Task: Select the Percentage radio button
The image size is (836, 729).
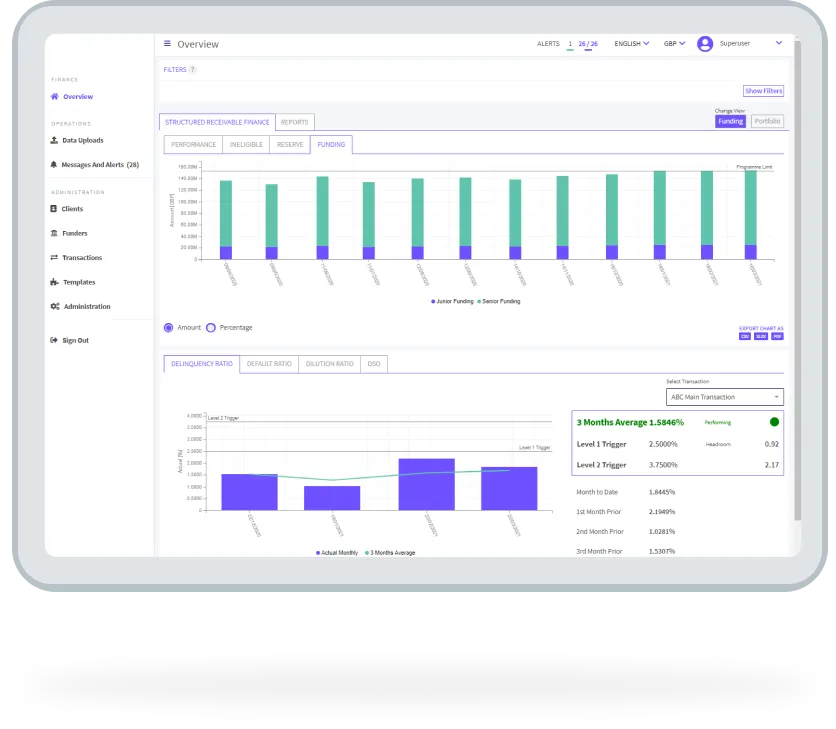Action: (x=211, y=328)
